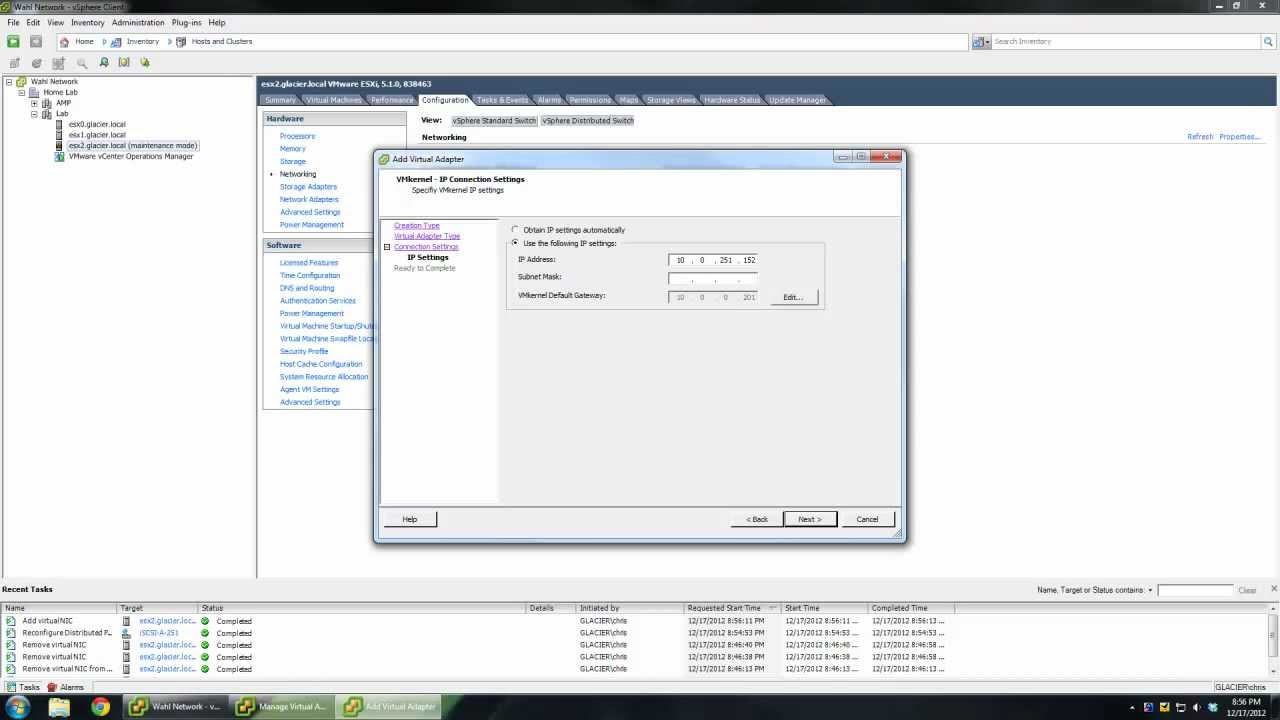Click the Wahl Network vCenter tree icon
Viewport: 1280px width, 720px height.
pos(21,82)
